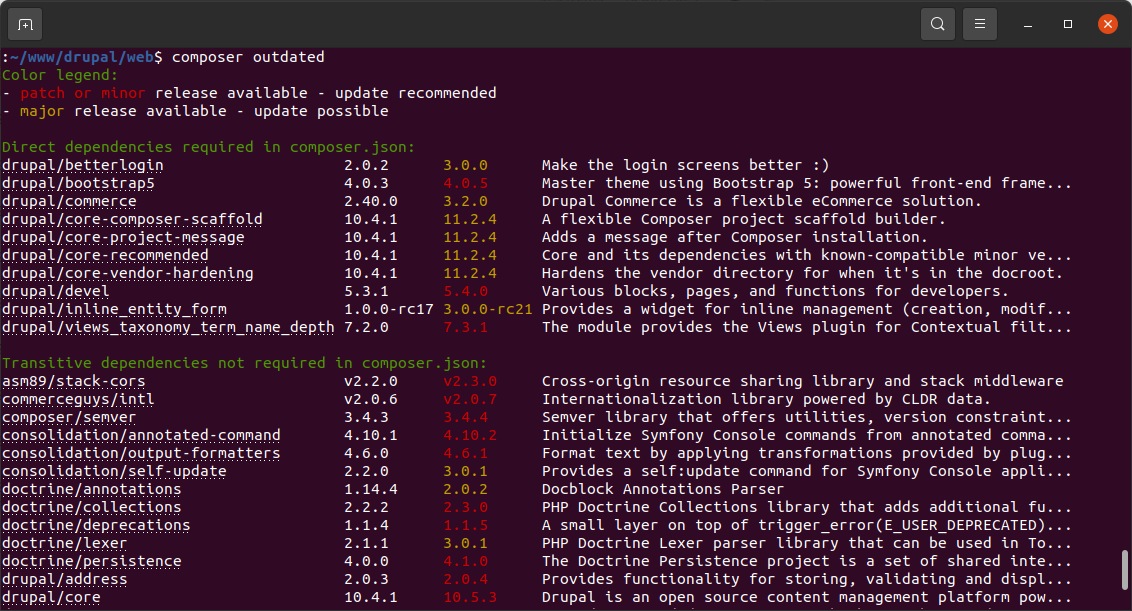Viewport: 1132px width, 611px height.
Task: Click latest version 10.5.3 for drupal/core
Action: pos(470,597)
